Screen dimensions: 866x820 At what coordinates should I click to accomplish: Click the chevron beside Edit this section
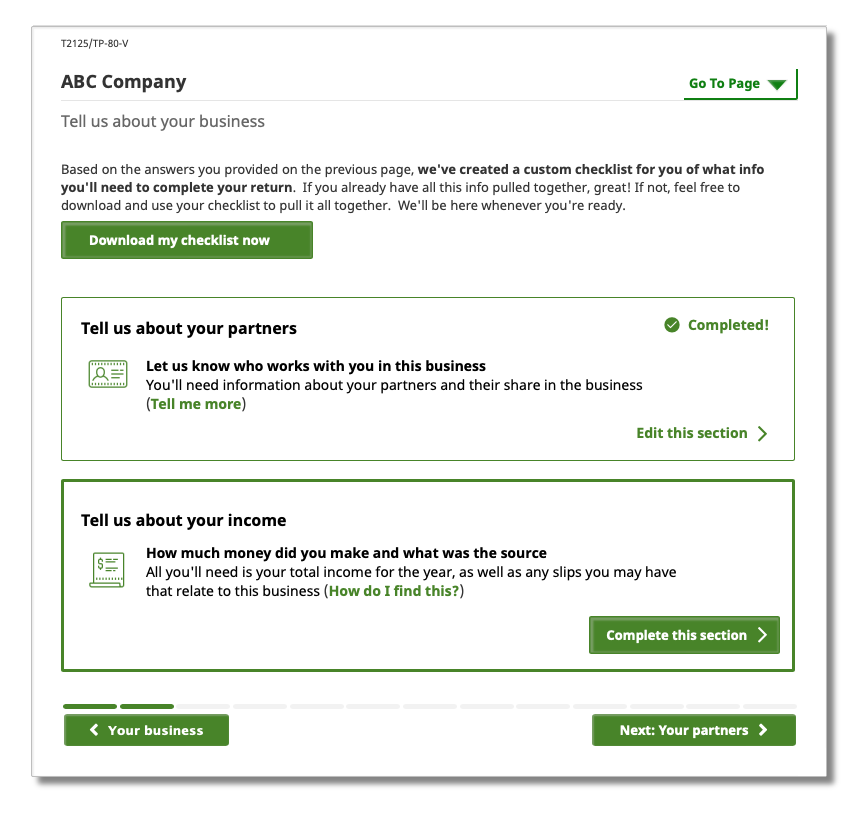point(763,434)
